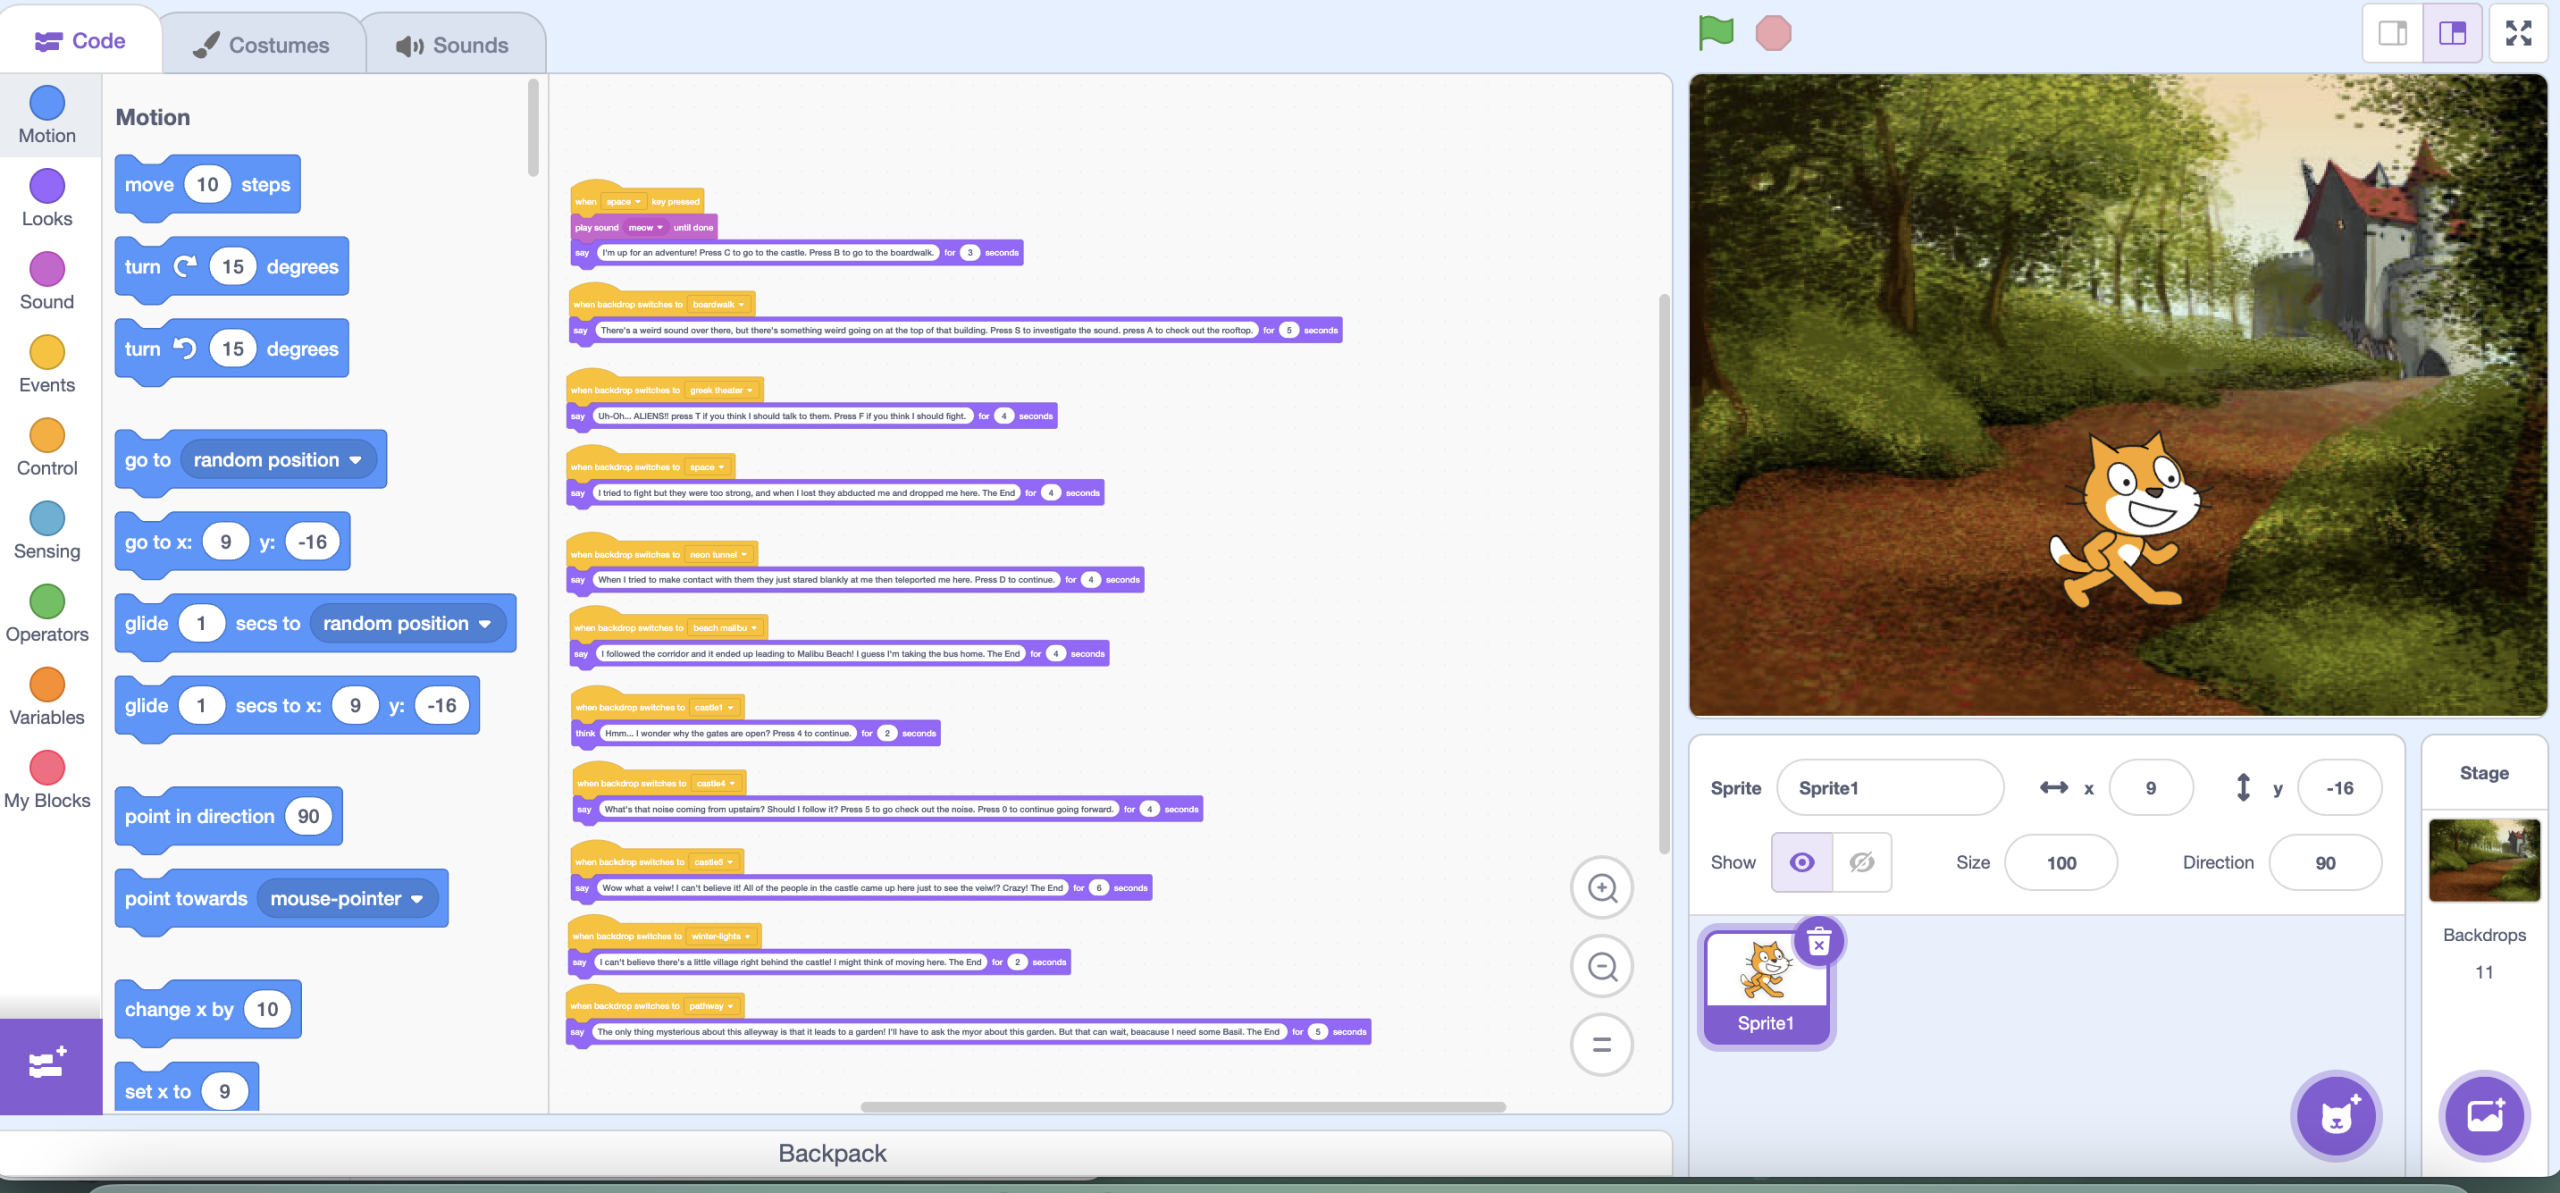Image resolution: width=2560 pixels, height=1193 pixels.
Task: Select the Stage backdrop thumbnail
Action: (x=2484, y=860)
